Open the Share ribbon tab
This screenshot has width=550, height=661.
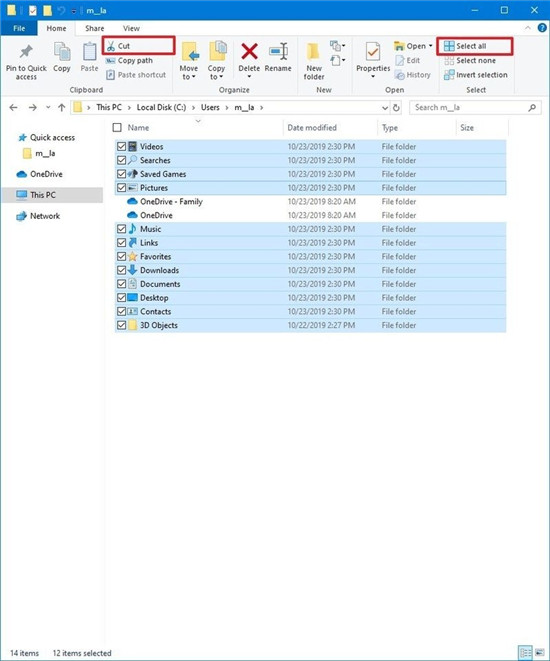click(x=94, y=28)
